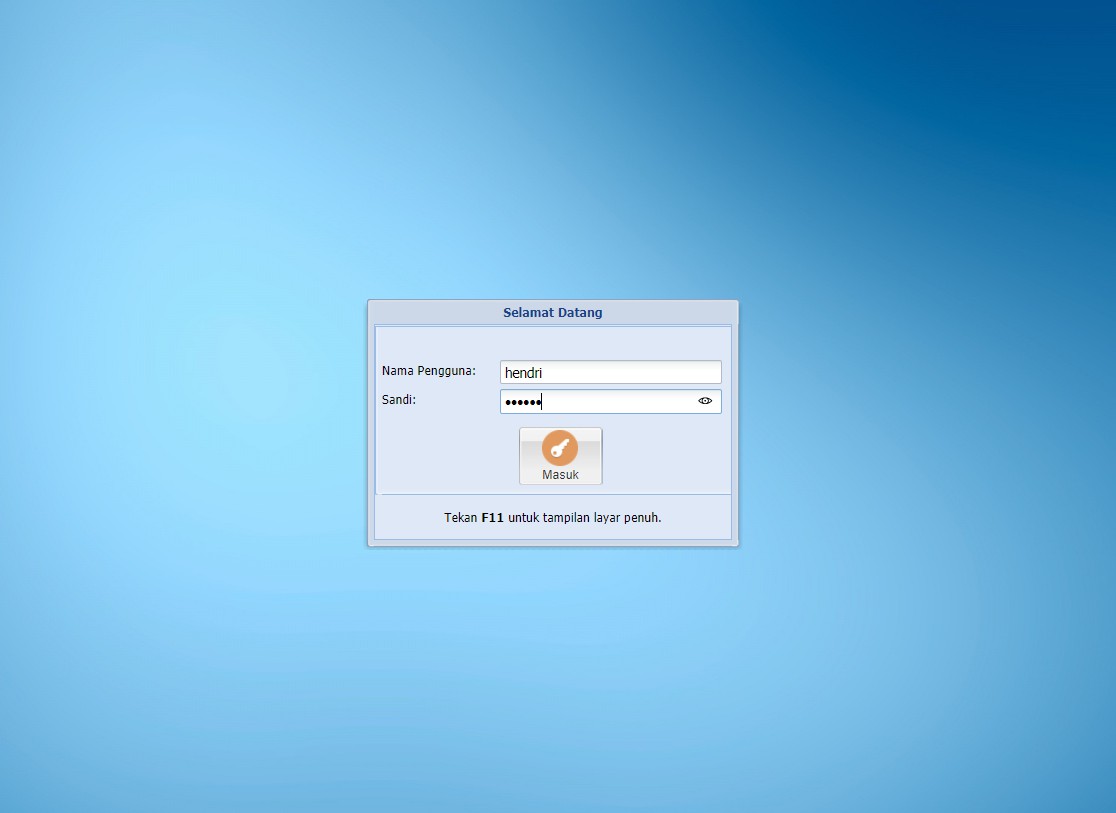The image size is (1116, 813).
Task: Focus the Nama Pengguna input field
Action: [610, 372]
